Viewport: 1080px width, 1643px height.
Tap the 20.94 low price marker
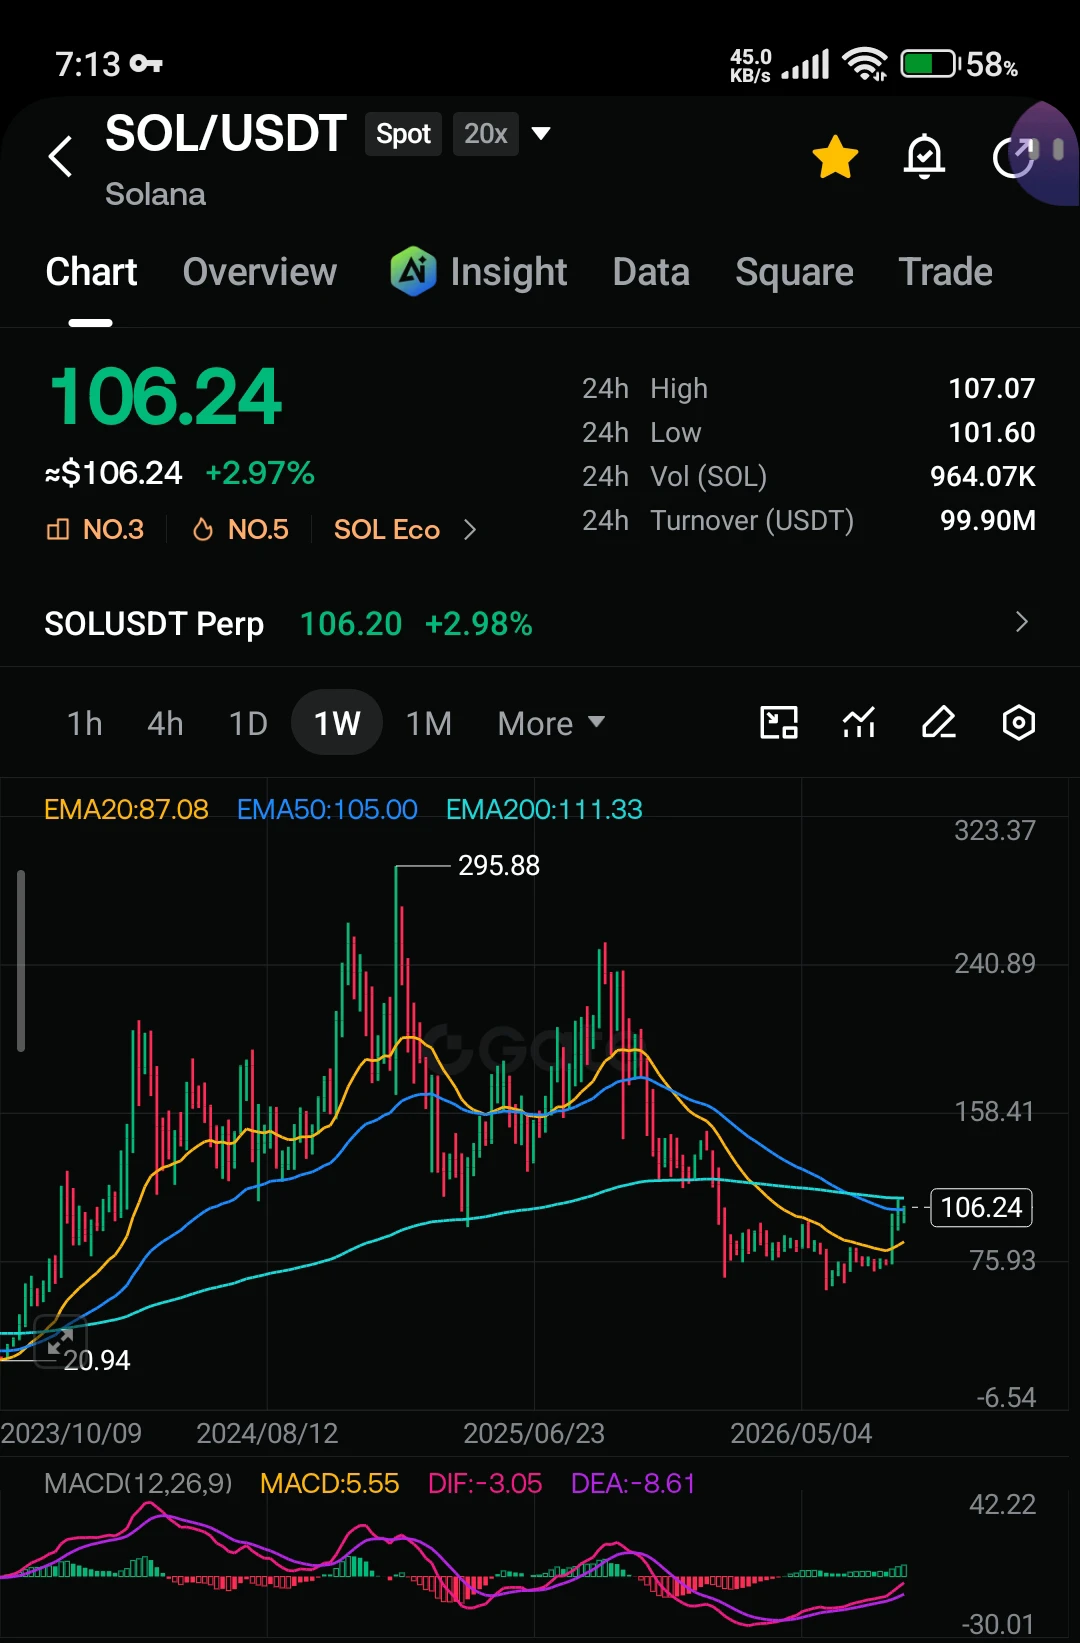(x=97, y=1360)
